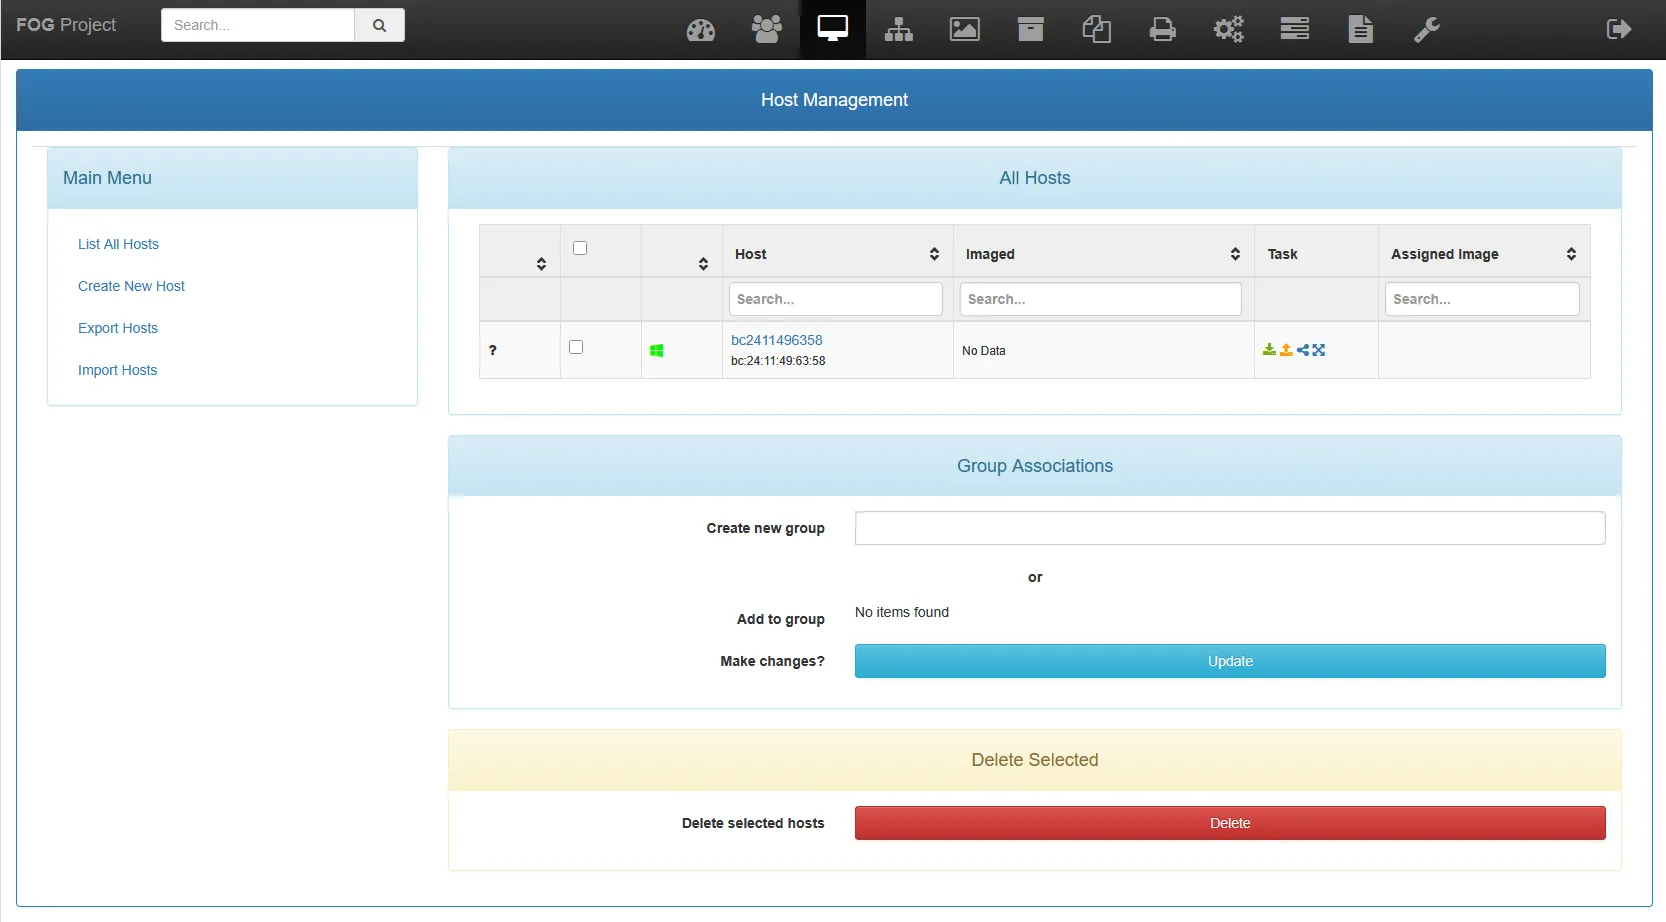Open Printer Management icon
The width and height of the screenshot is (1666, 922).
coord(1162,30)
